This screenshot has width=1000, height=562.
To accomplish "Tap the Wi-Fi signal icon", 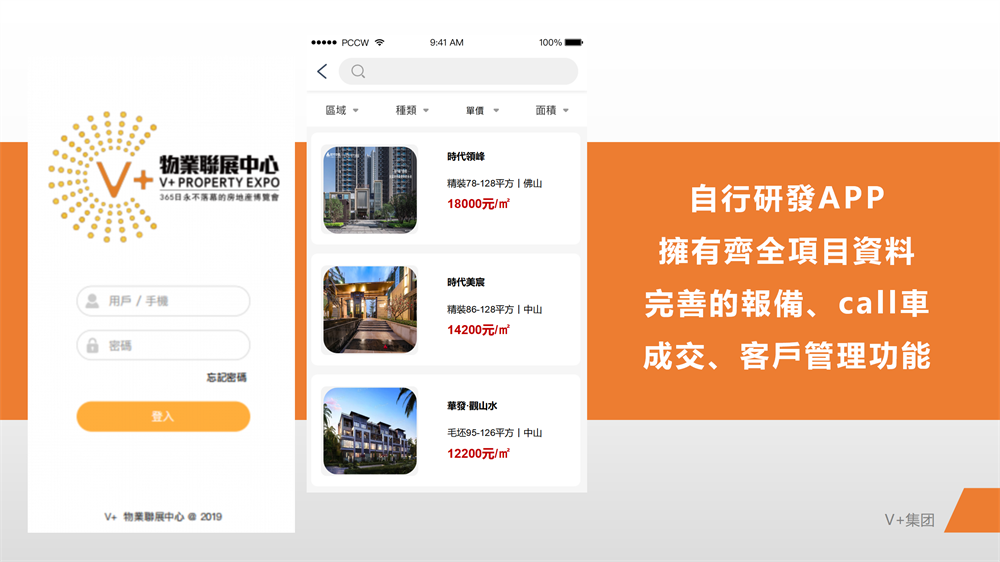I will click(x=380, y=43).
